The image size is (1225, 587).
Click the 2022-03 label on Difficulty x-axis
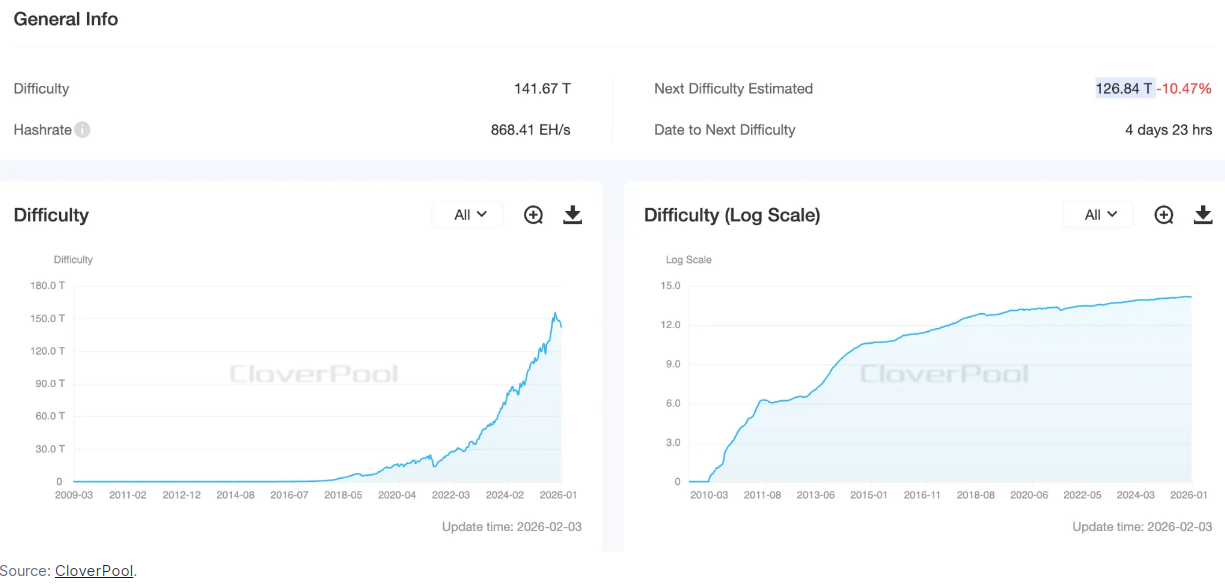[450, 495]
